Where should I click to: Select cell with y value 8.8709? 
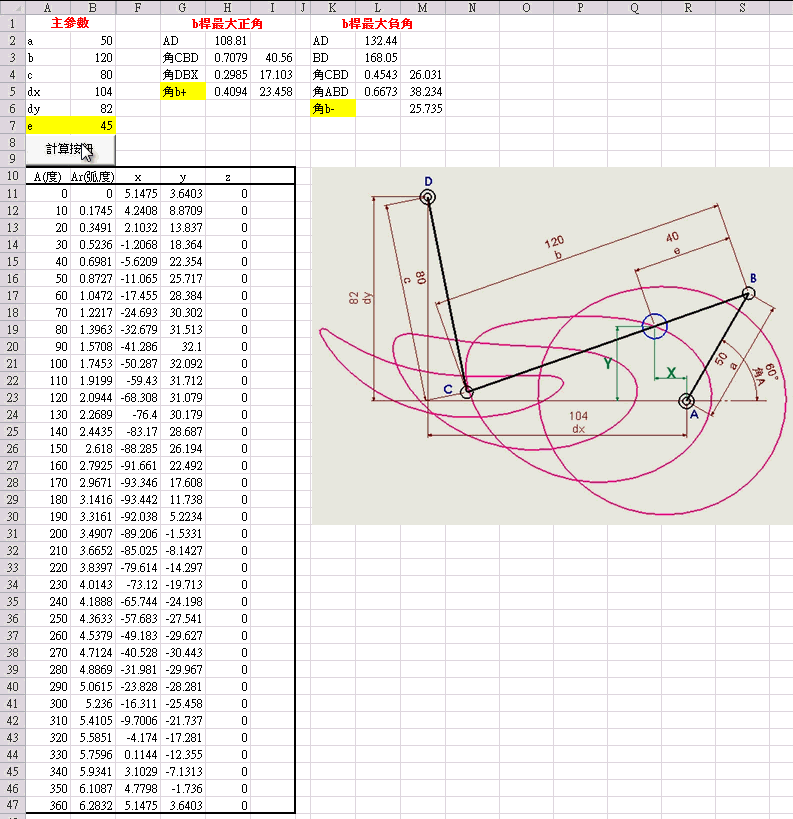(182, 210)
